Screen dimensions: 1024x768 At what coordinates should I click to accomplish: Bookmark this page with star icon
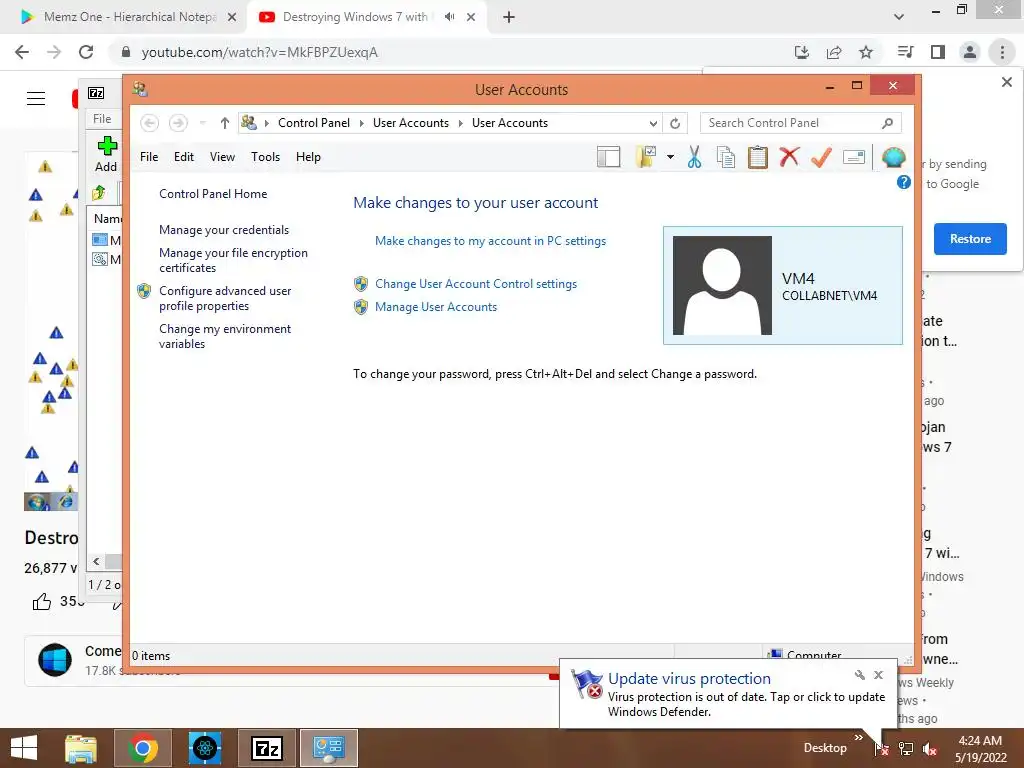point(866,52)
